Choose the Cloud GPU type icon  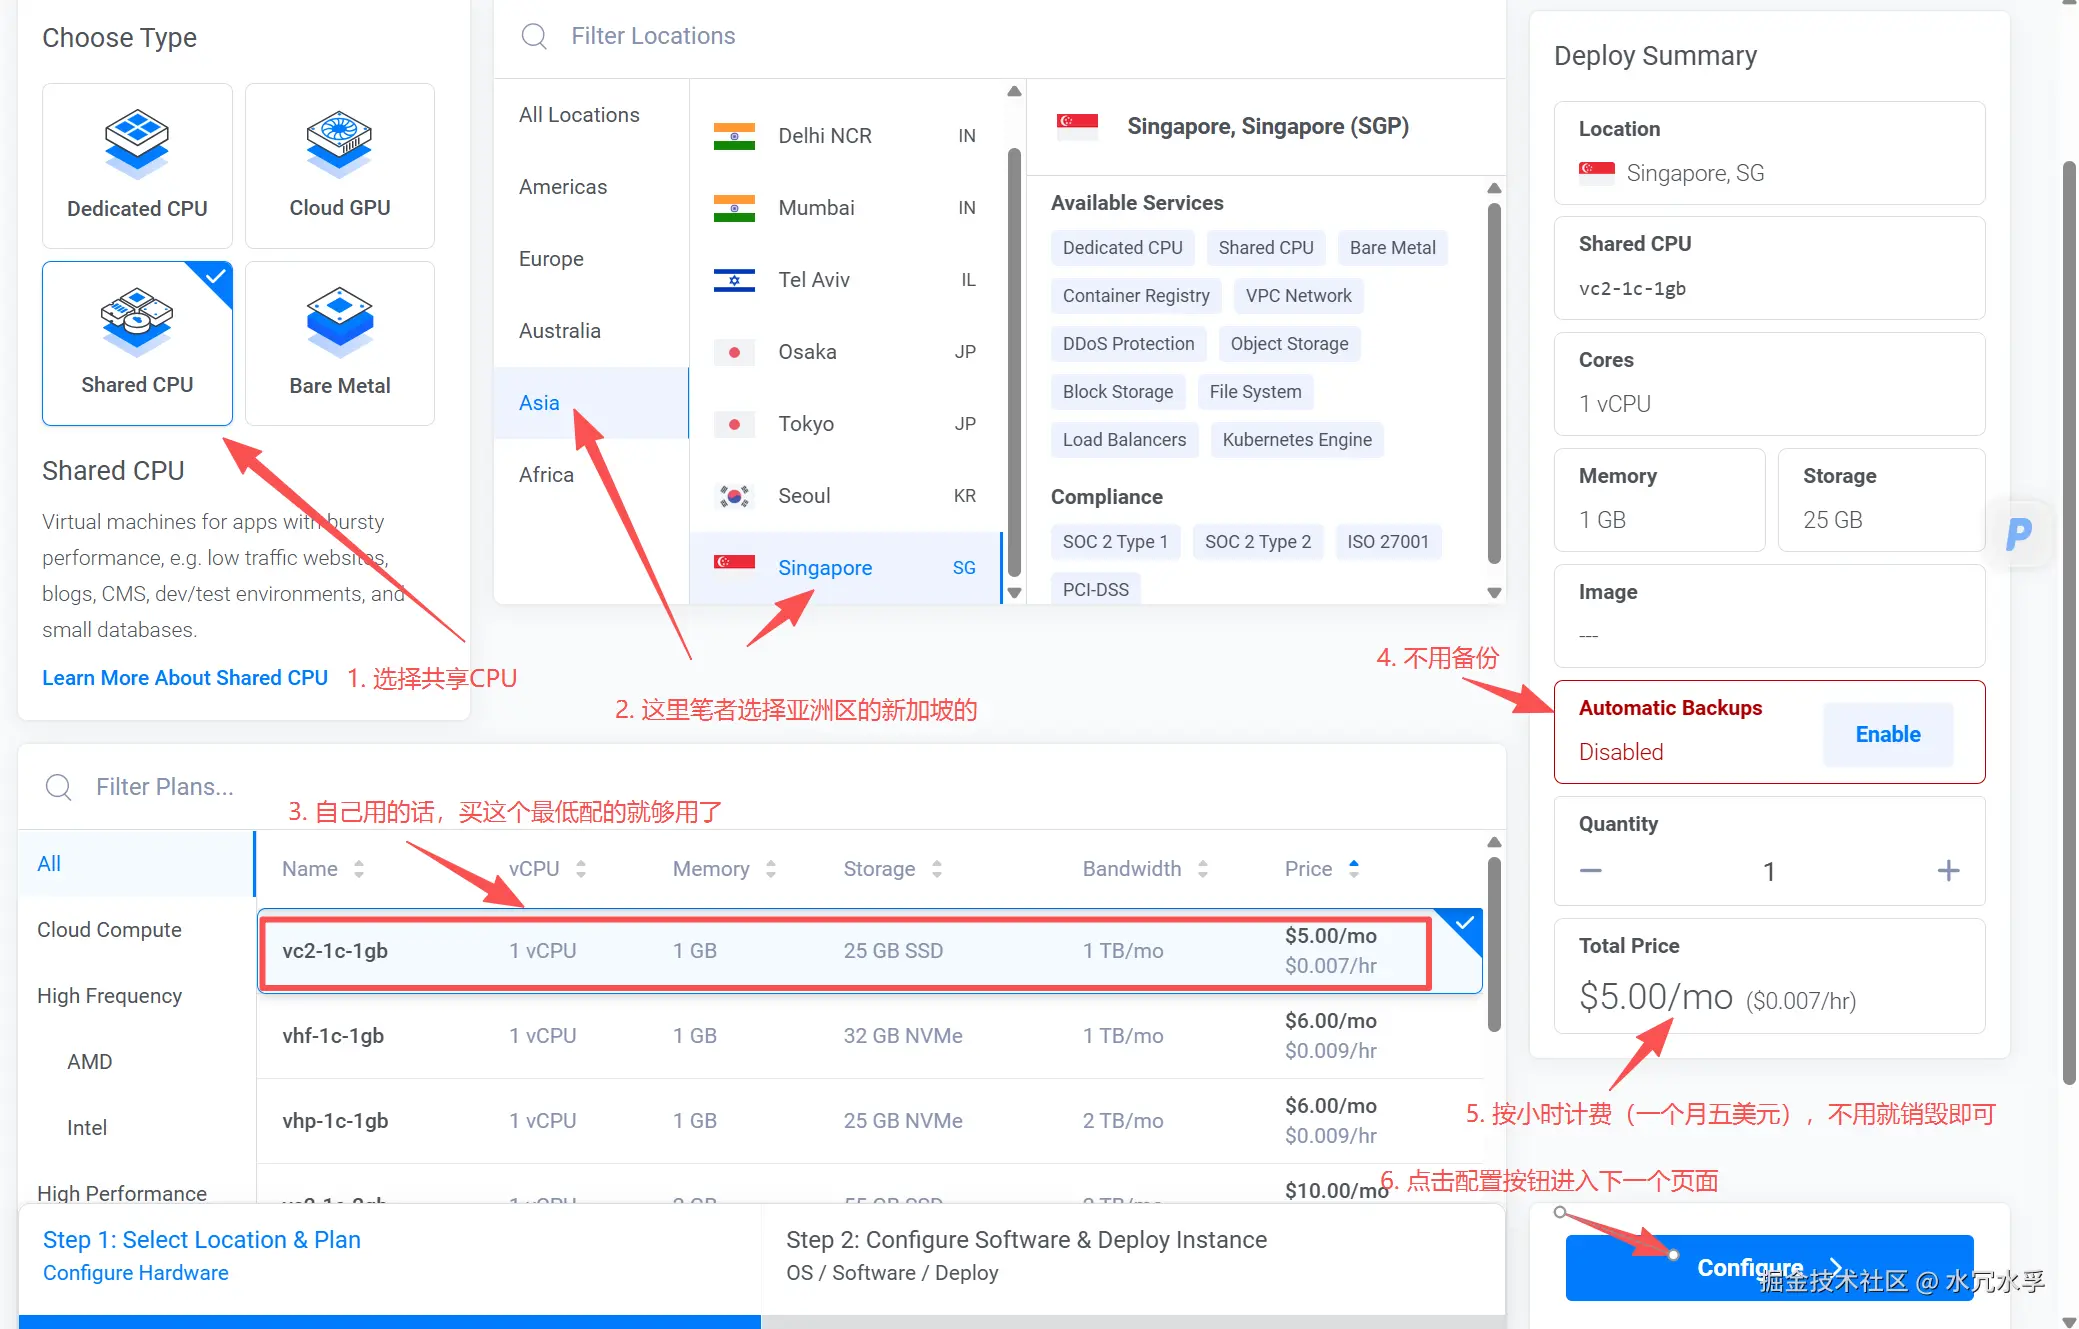[x=339, y=143]
